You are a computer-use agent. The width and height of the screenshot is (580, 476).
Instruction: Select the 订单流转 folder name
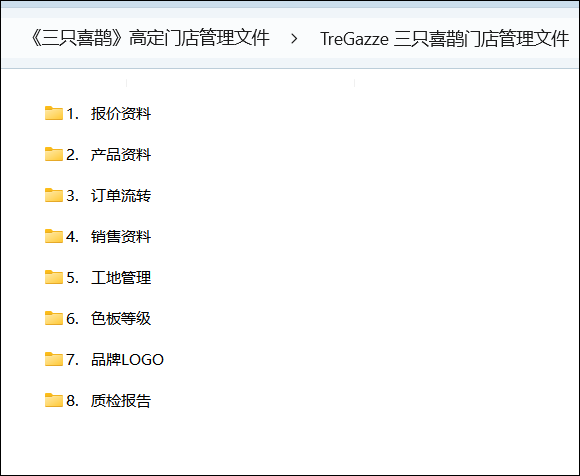pos(121,196)
